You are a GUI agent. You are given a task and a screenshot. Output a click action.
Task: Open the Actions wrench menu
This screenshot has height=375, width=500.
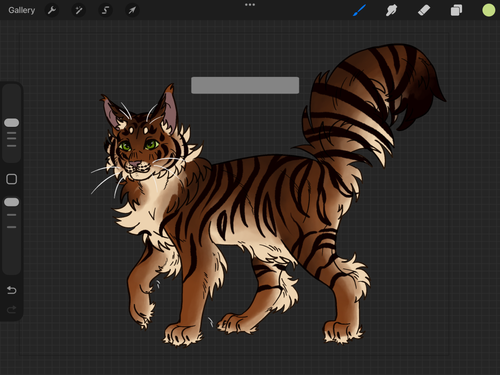coord(52,10)
